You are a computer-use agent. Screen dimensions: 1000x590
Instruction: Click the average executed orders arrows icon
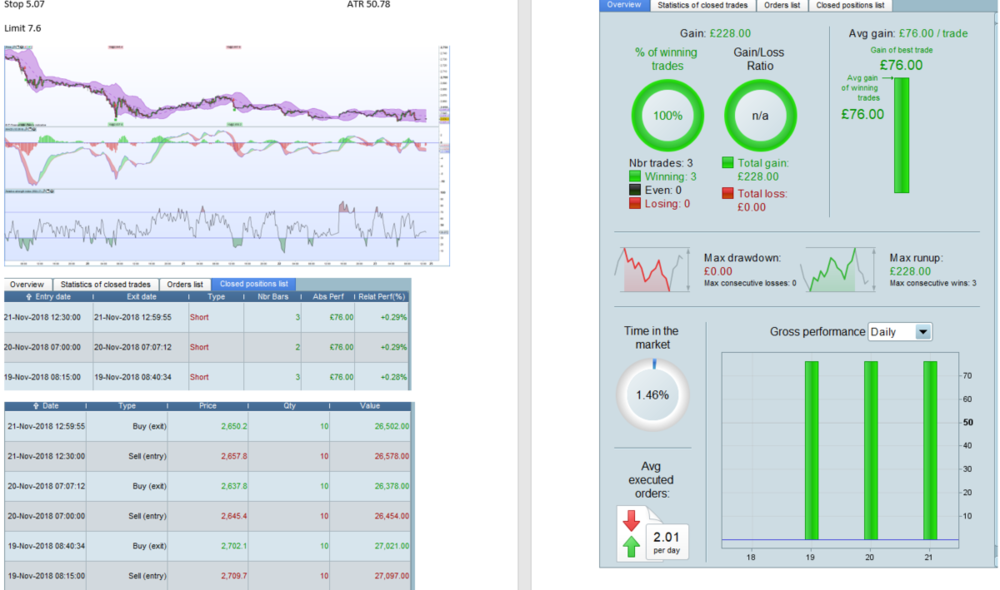pos(629,533)
